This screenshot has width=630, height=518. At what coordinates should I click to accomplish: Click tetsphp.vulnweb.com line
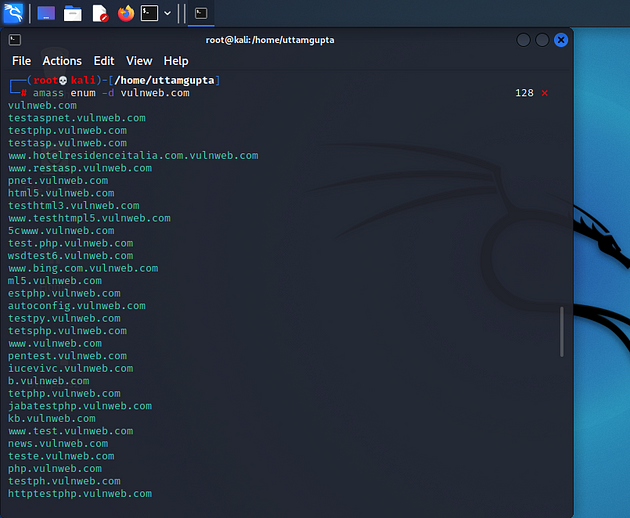(x=68, y=330)
